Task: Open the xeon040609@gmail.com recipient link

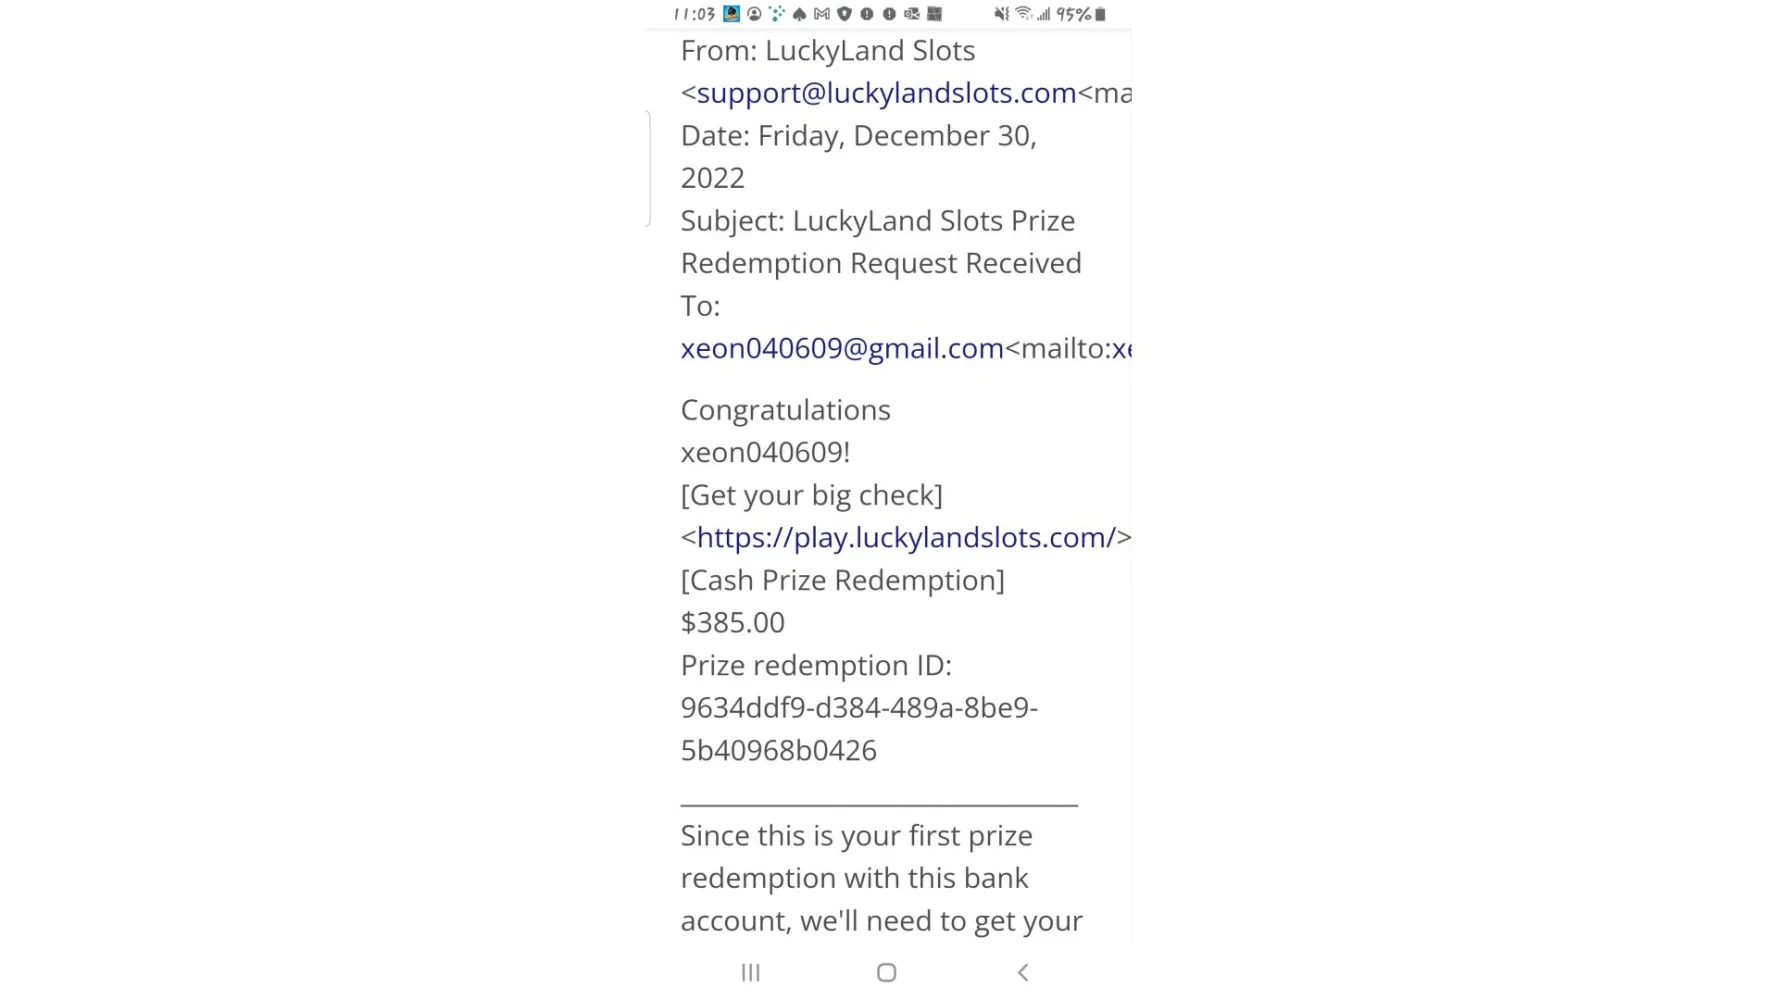Action: (842, 348)
